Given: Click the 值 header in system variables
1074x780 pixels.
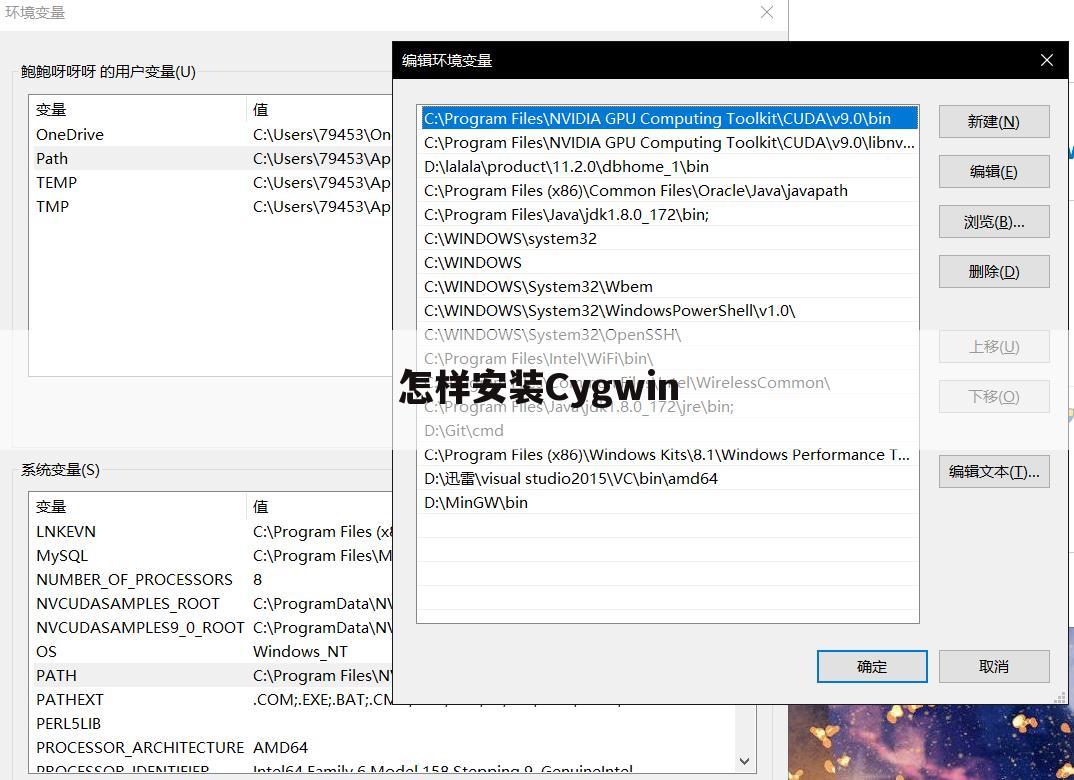Looking at the screenshot, I should (x=319, y=507).
